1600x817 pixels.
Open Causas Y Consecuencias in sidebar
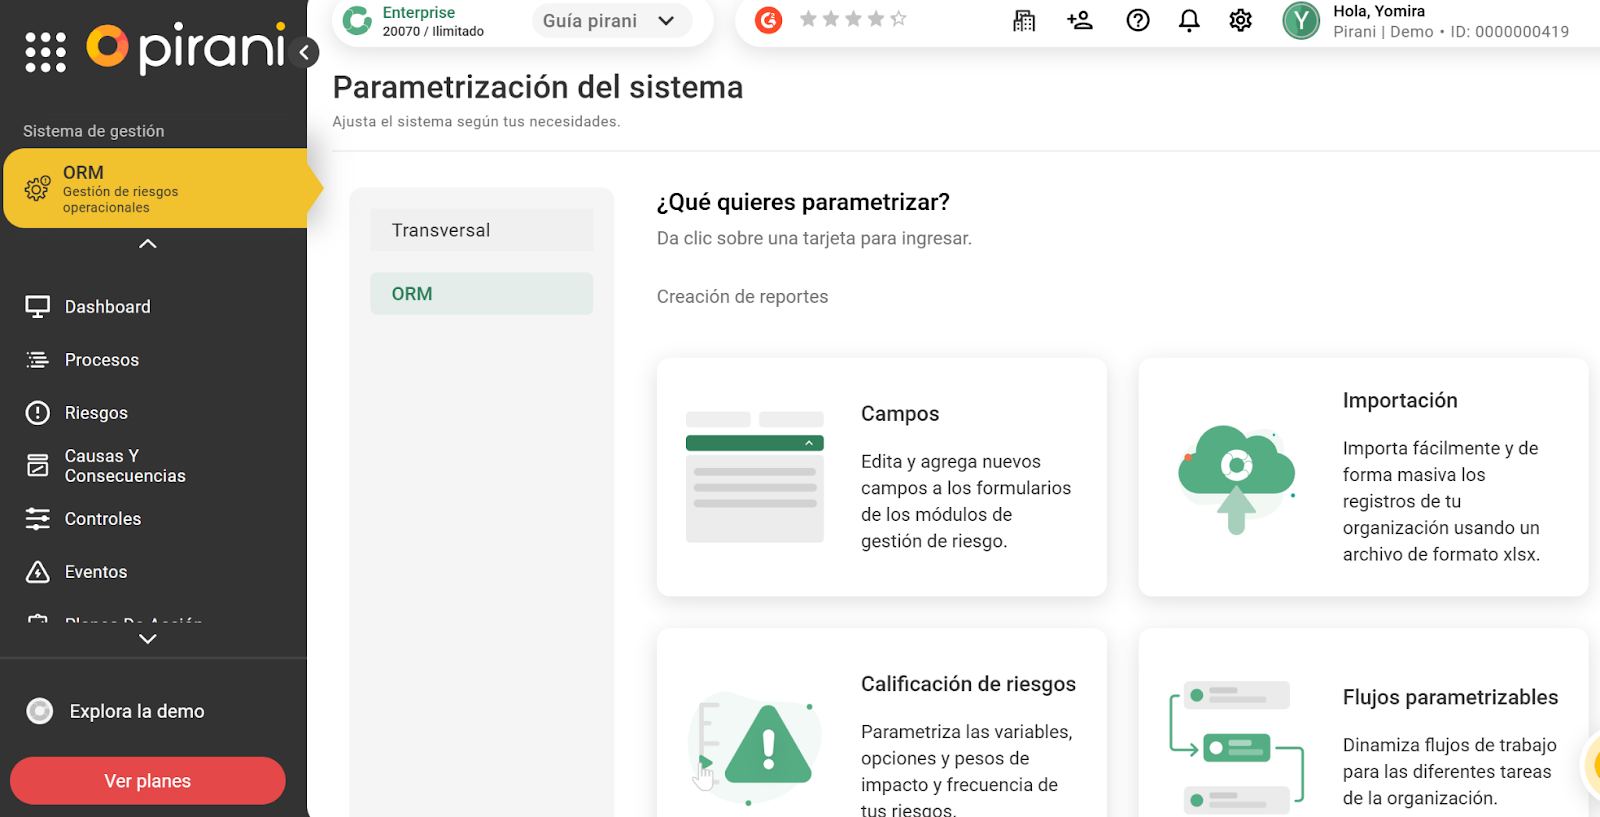pos(125,466)
